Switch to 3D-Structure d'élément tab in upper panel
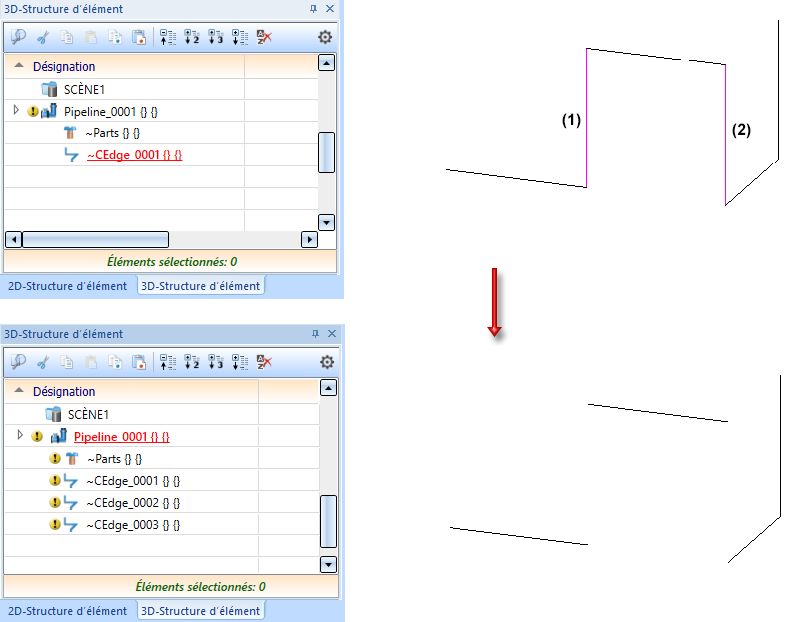796x622 pixels. 201,286
